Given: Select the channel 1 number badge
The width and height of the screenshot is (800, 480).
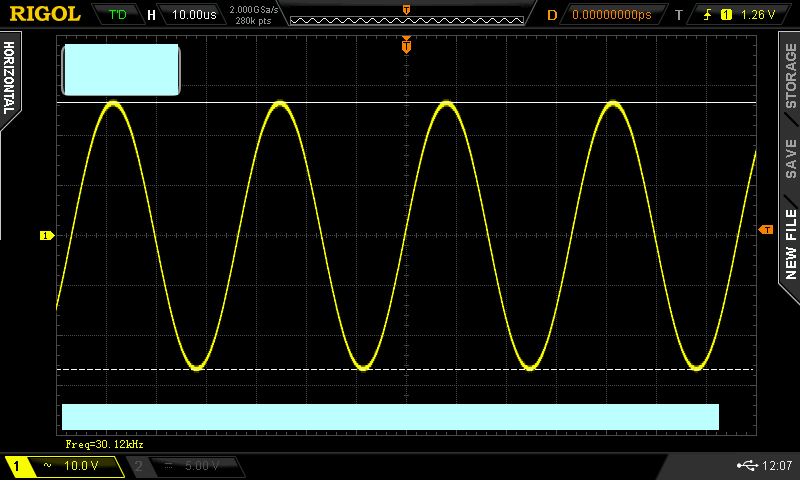Looking at the screenshot, I should [16, 466].
